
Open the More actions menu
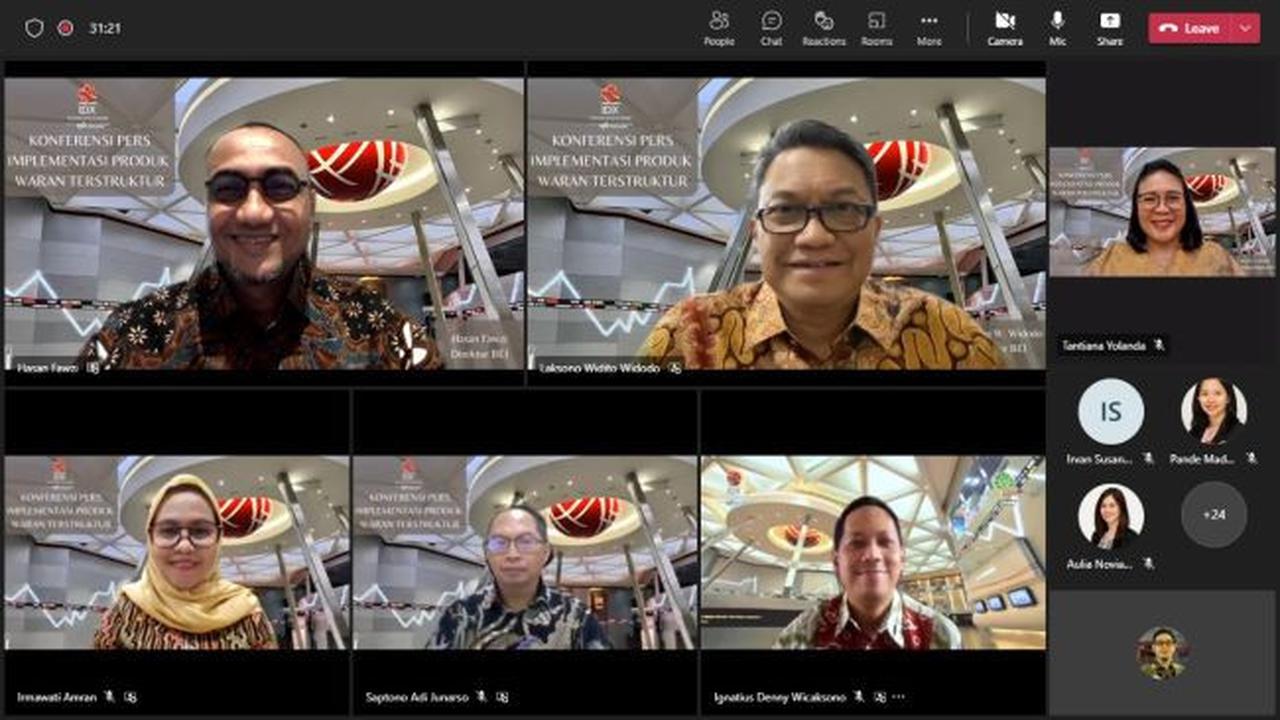[x=929, y=27]
